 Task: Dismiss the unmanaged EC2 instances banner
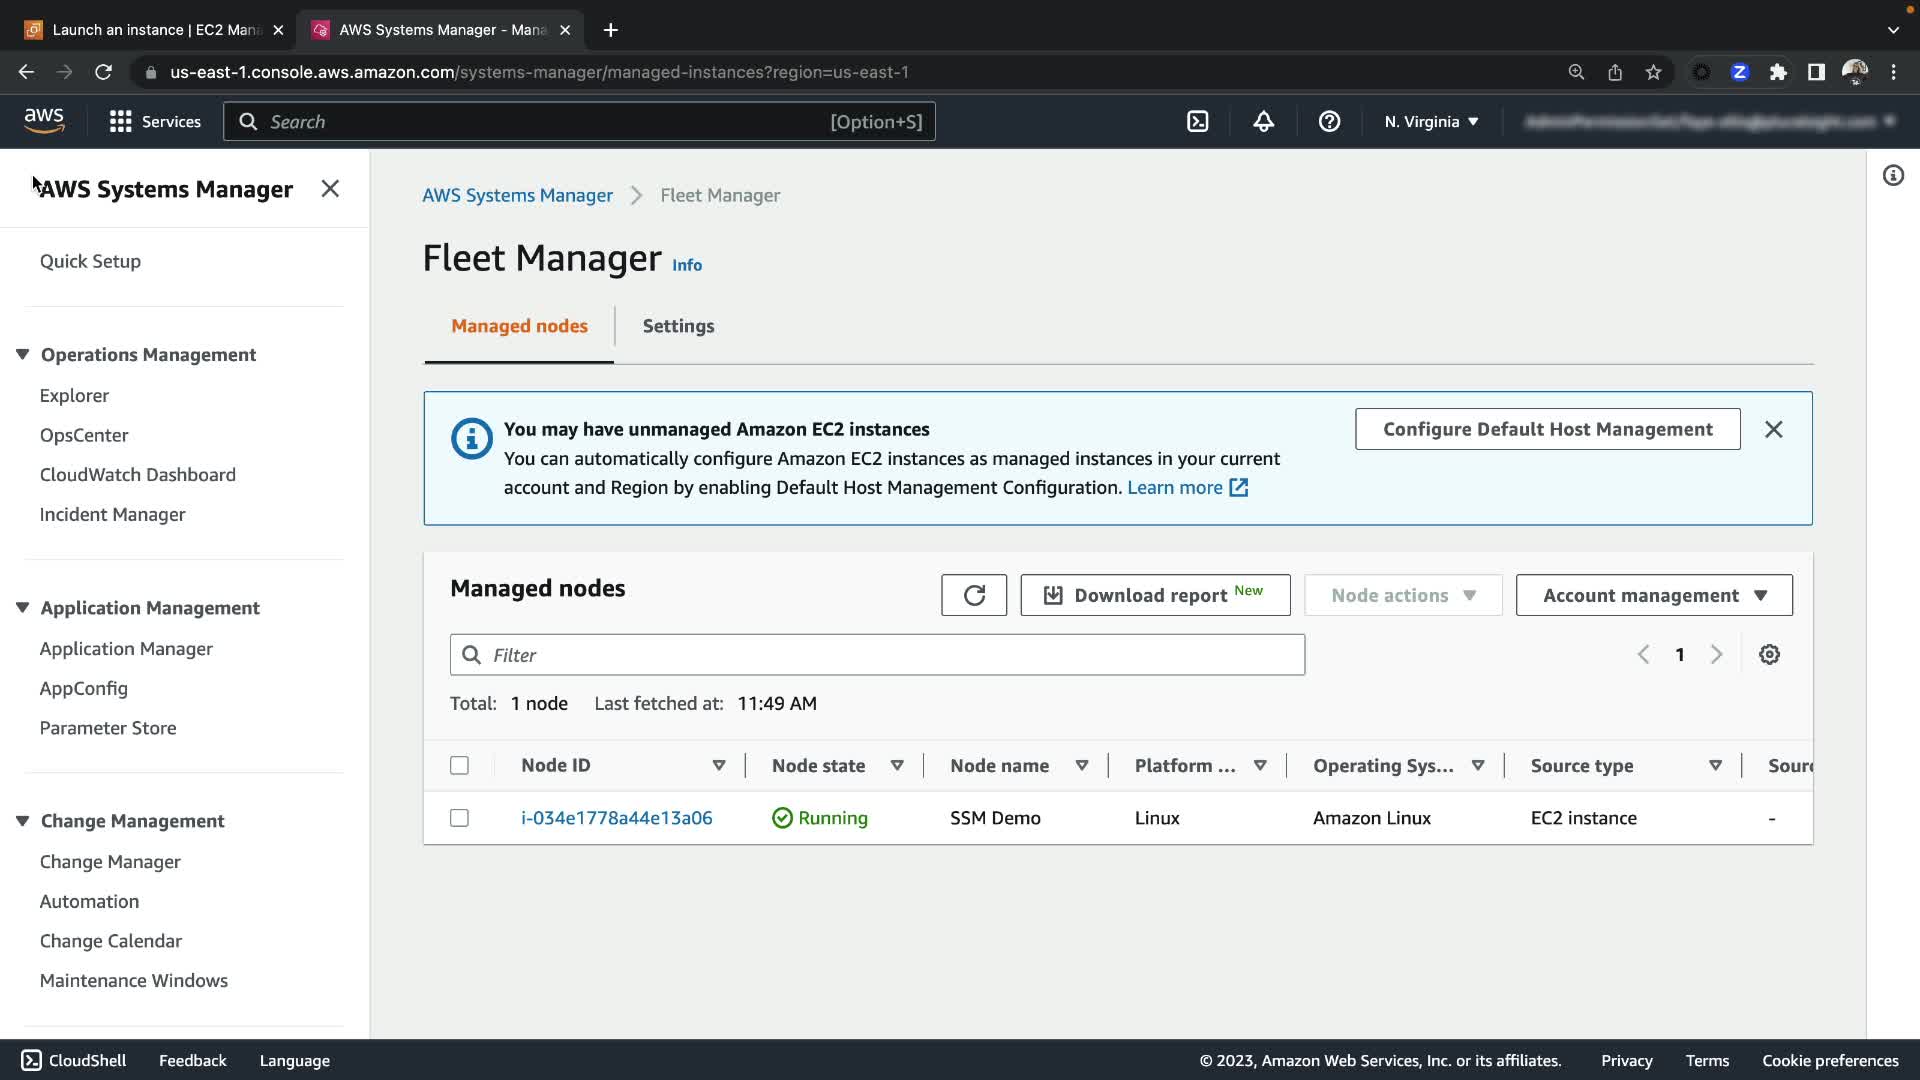pyautogui.click(x=1773, y=429)
